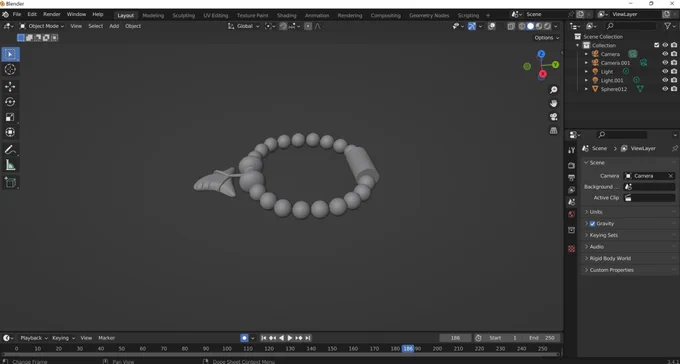Select the Rotate tool
Viewport: 680px width, 364px height.
tap(10, 102)
